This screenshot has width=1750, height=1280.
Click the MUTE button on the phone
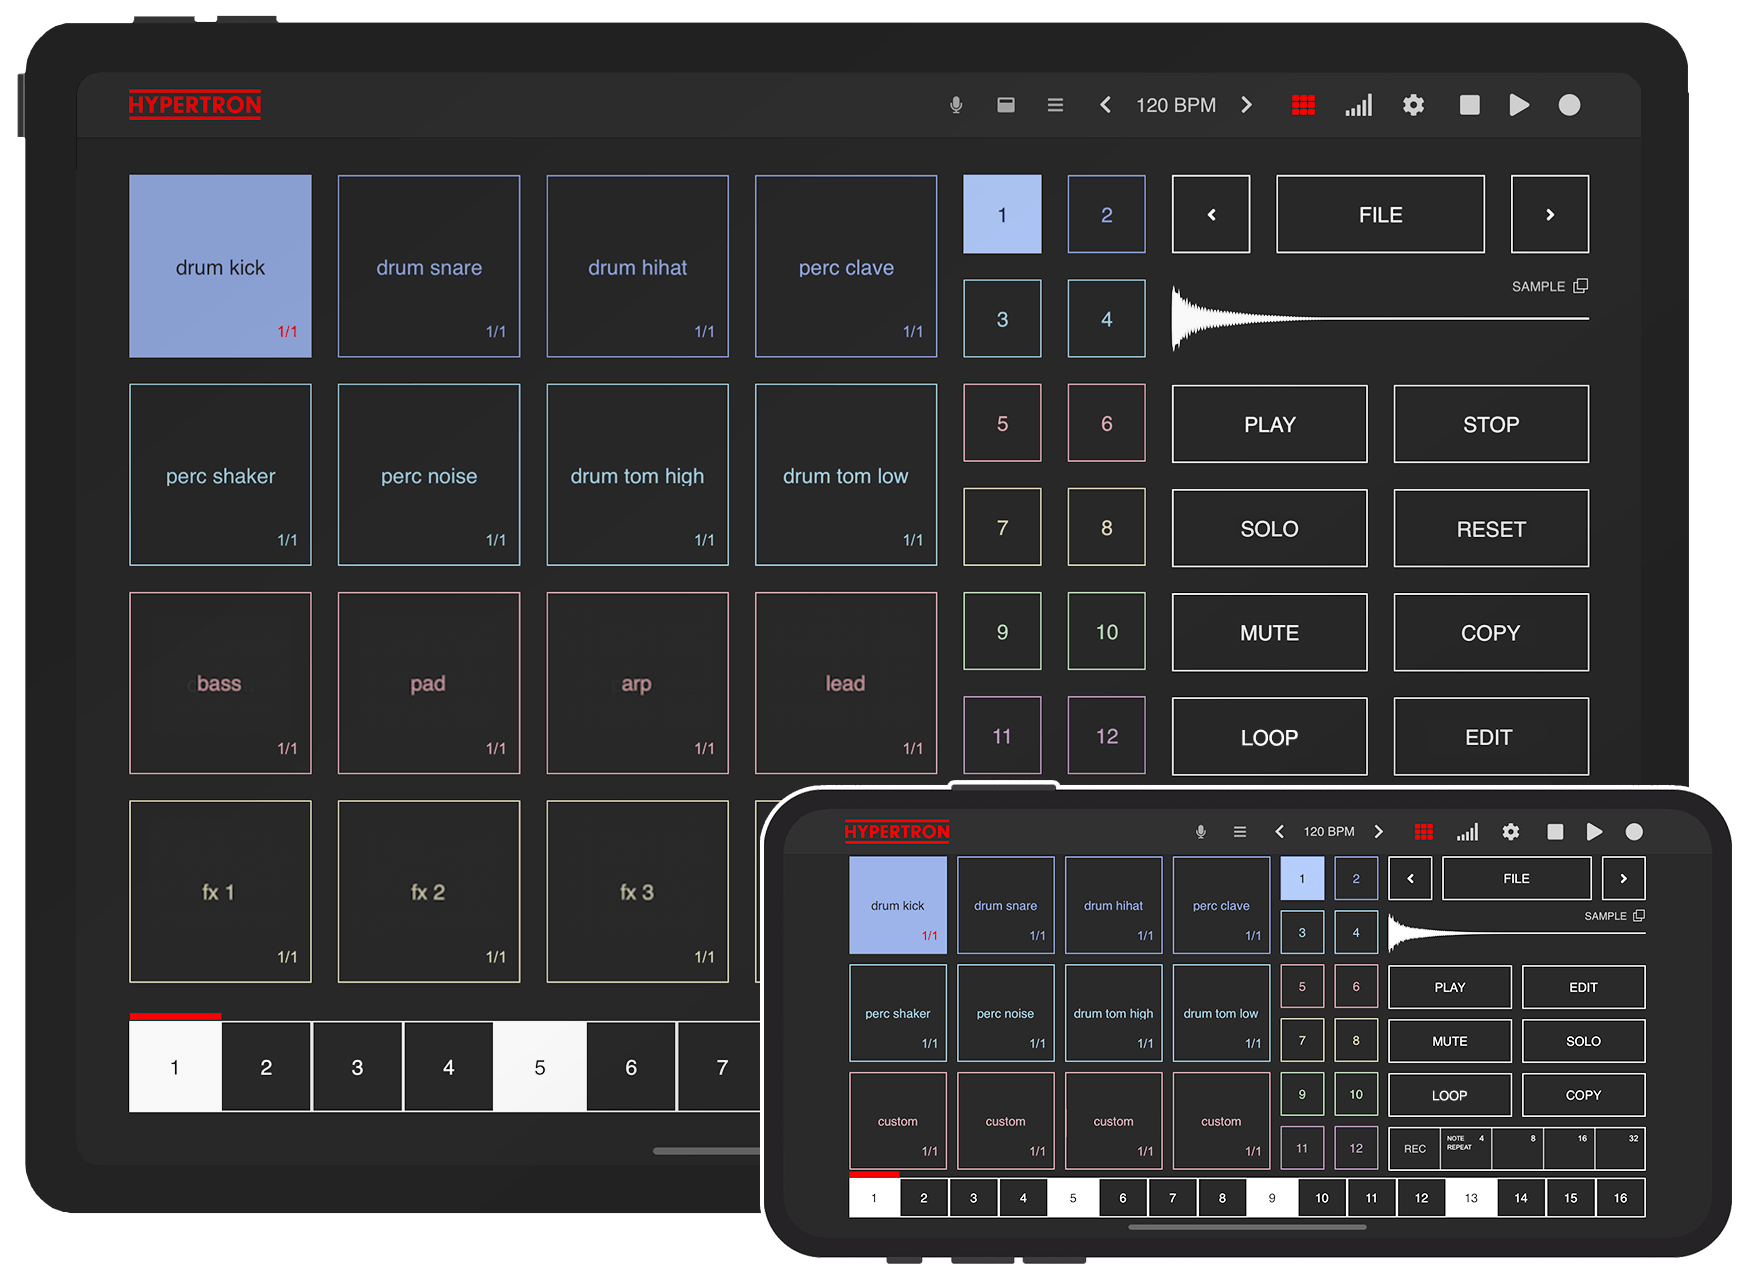pyautogui.click(x=1450, y=1041)
